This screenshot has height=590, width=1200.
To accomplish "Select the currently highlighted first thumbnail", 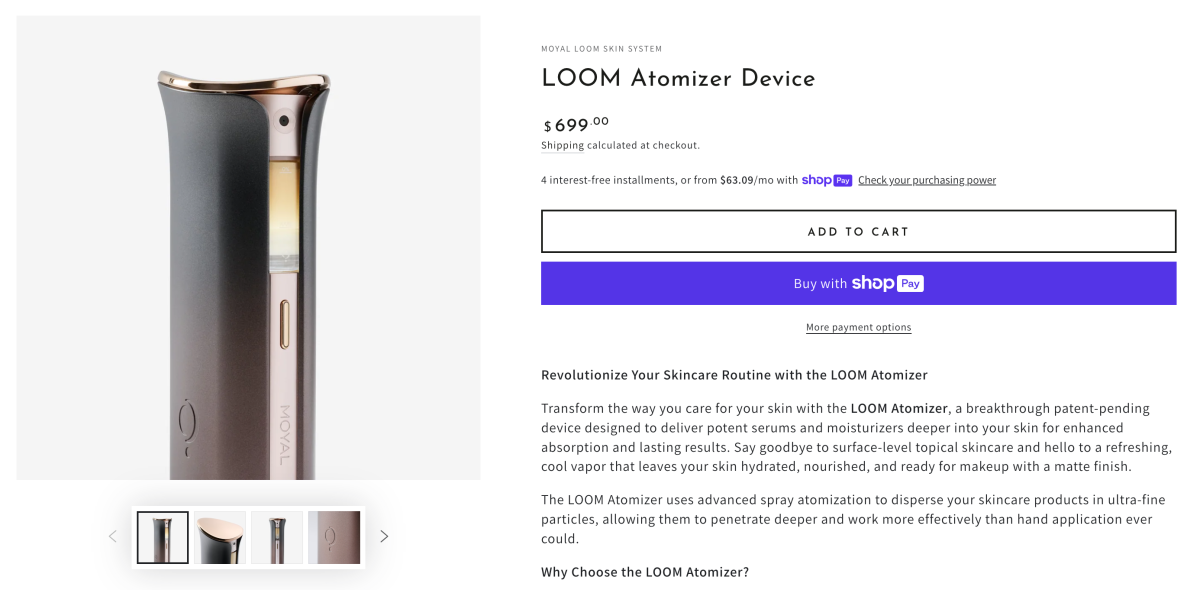I will pos(163,538).
